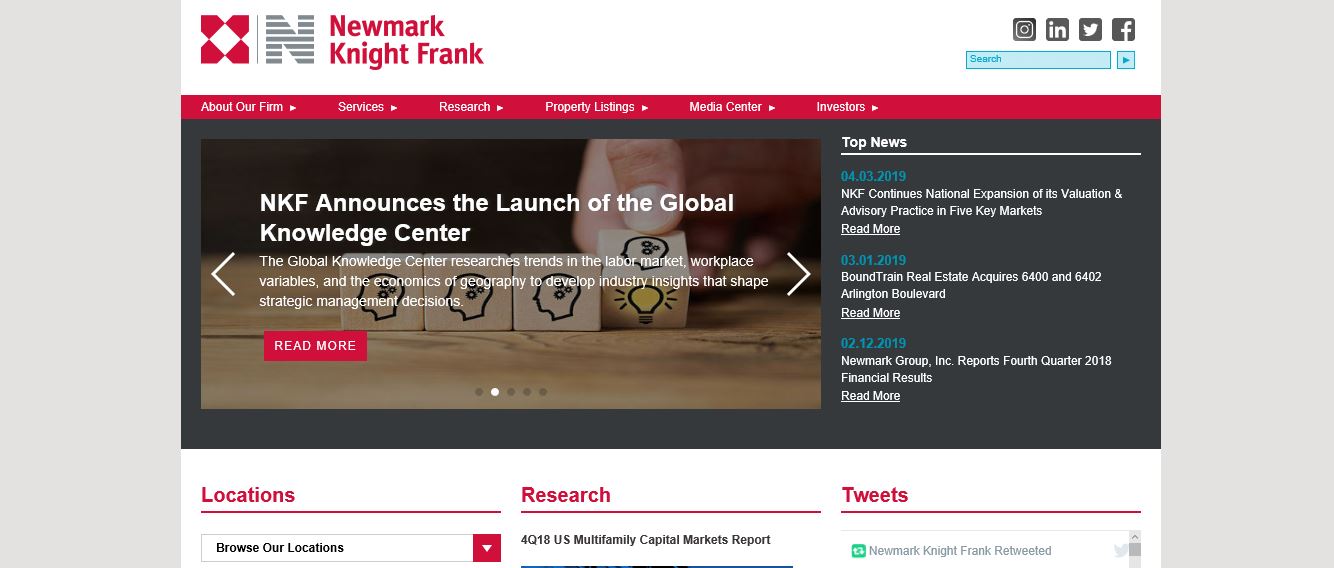The height and width of the screenshot is (568, 1334).
Task: Advance carousel with right arrow
Action: 798,274
